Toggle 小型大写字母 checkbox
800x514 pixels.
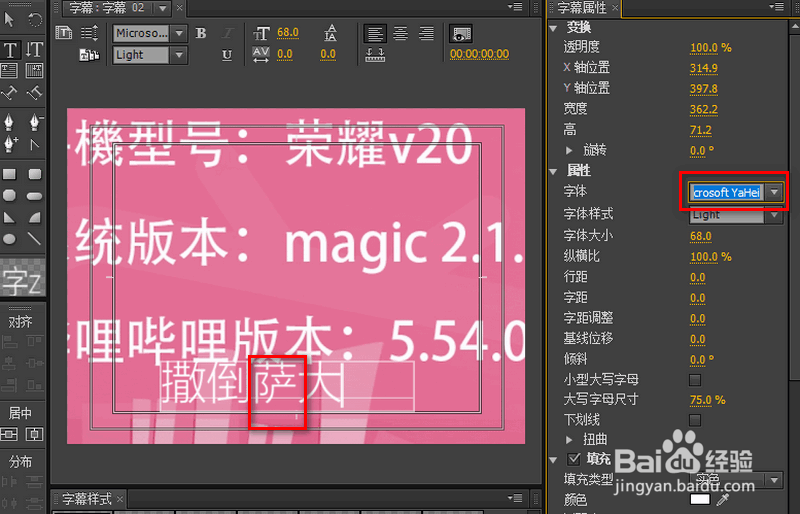pyautogui.click(x=694, y=380)
